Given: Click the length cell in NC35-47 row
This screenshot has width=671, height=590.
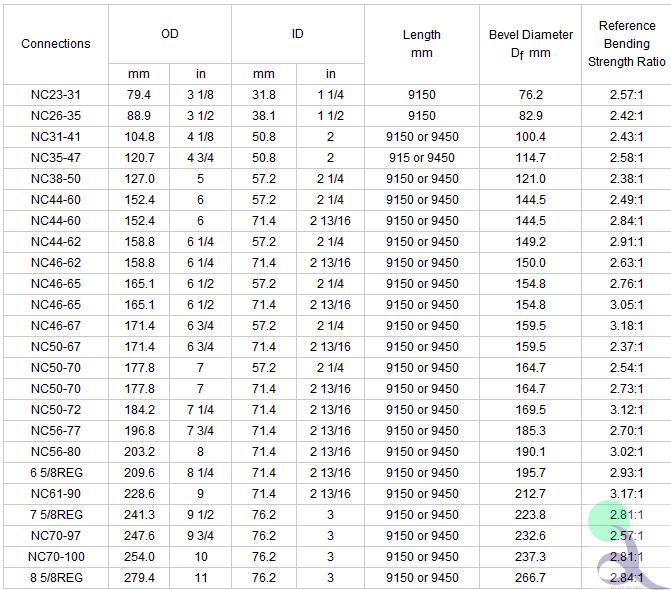Looking at the screenshot, I should click(422, 157).
